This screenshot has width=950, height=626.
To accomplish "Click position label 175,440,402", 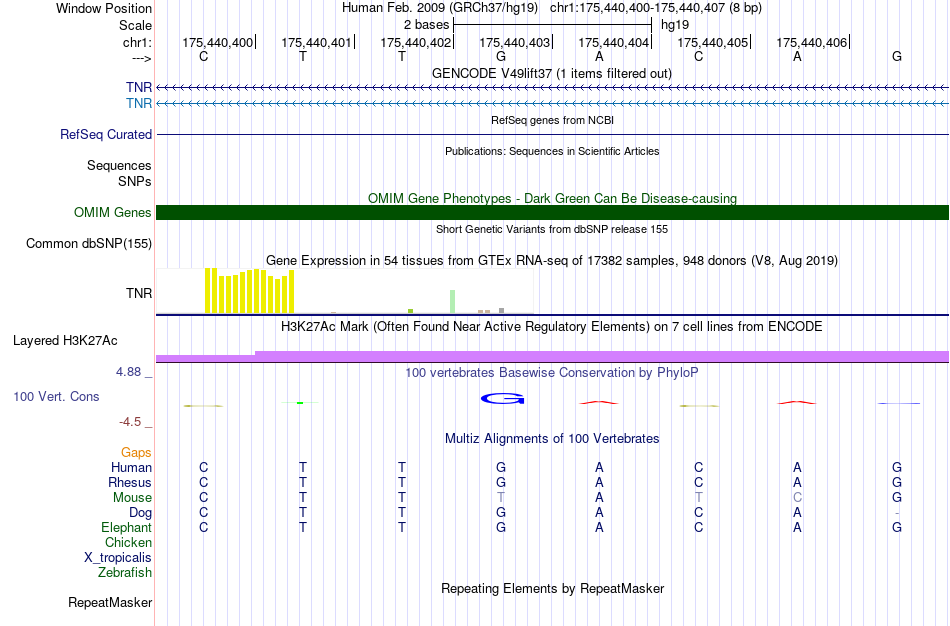I will pos(416,42).
